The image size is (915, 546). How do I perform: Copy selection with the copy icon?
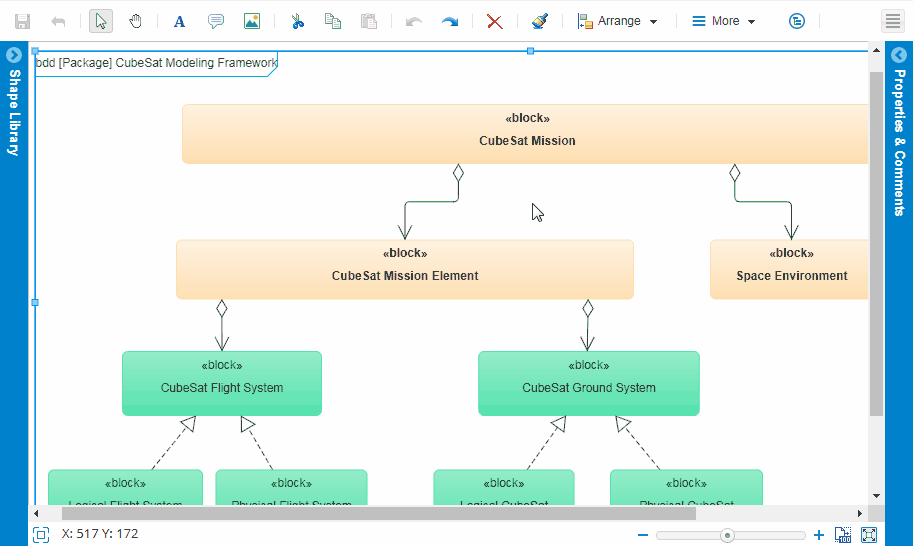point(333,22)
